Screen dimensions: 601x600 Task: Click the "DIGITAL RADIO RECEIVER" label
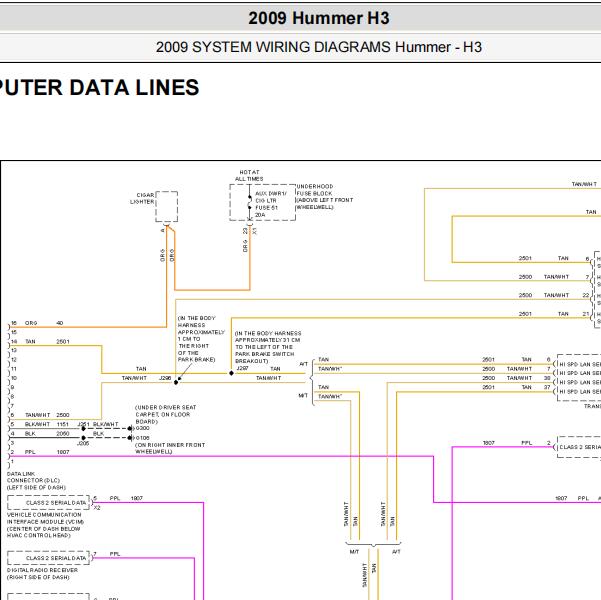pos(42,574)
